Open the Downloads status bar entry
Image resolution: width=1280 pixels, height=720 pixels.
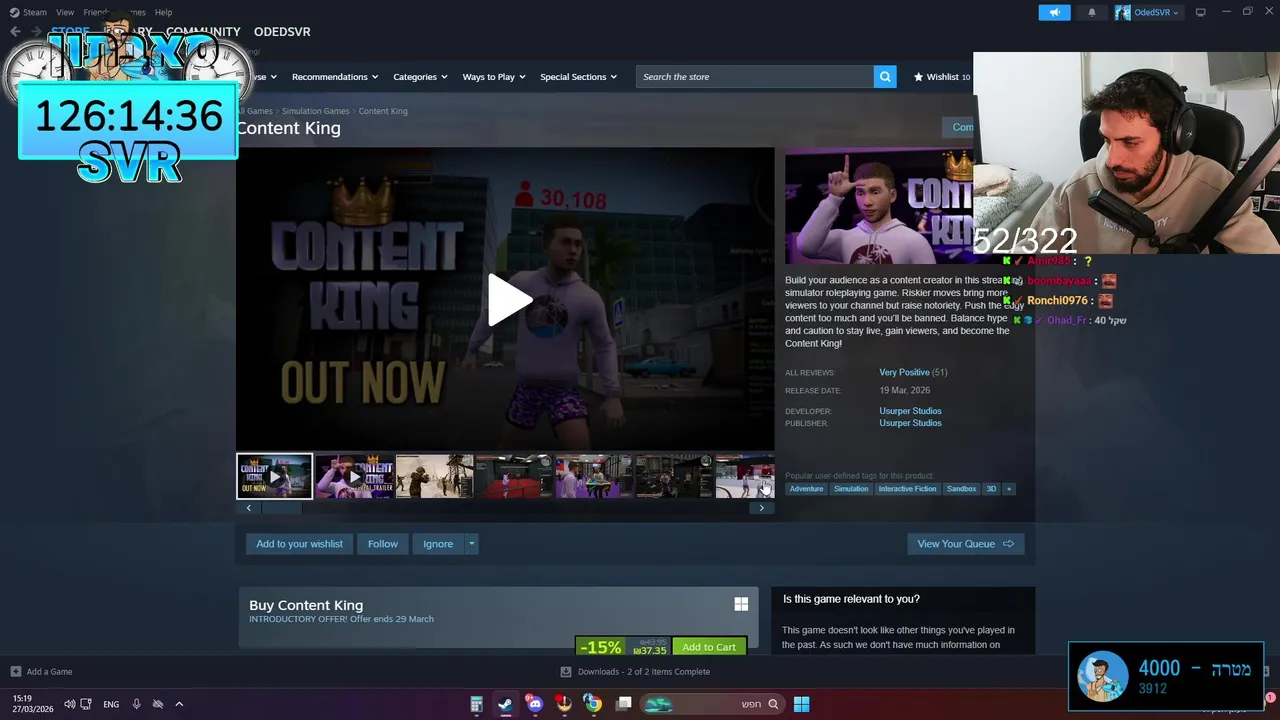(x=635, y=672)
